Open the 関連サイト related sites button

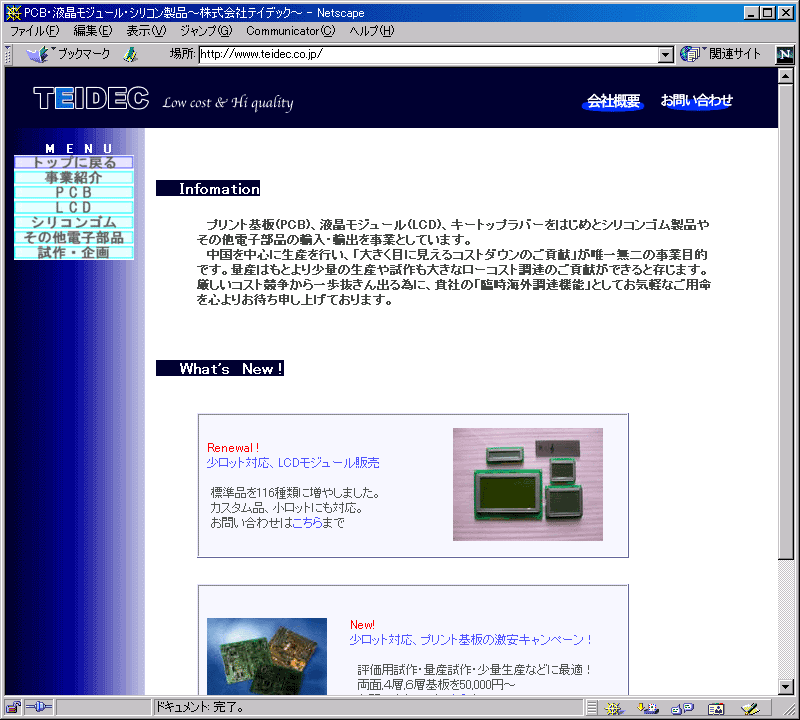click(x=720, y=54)
